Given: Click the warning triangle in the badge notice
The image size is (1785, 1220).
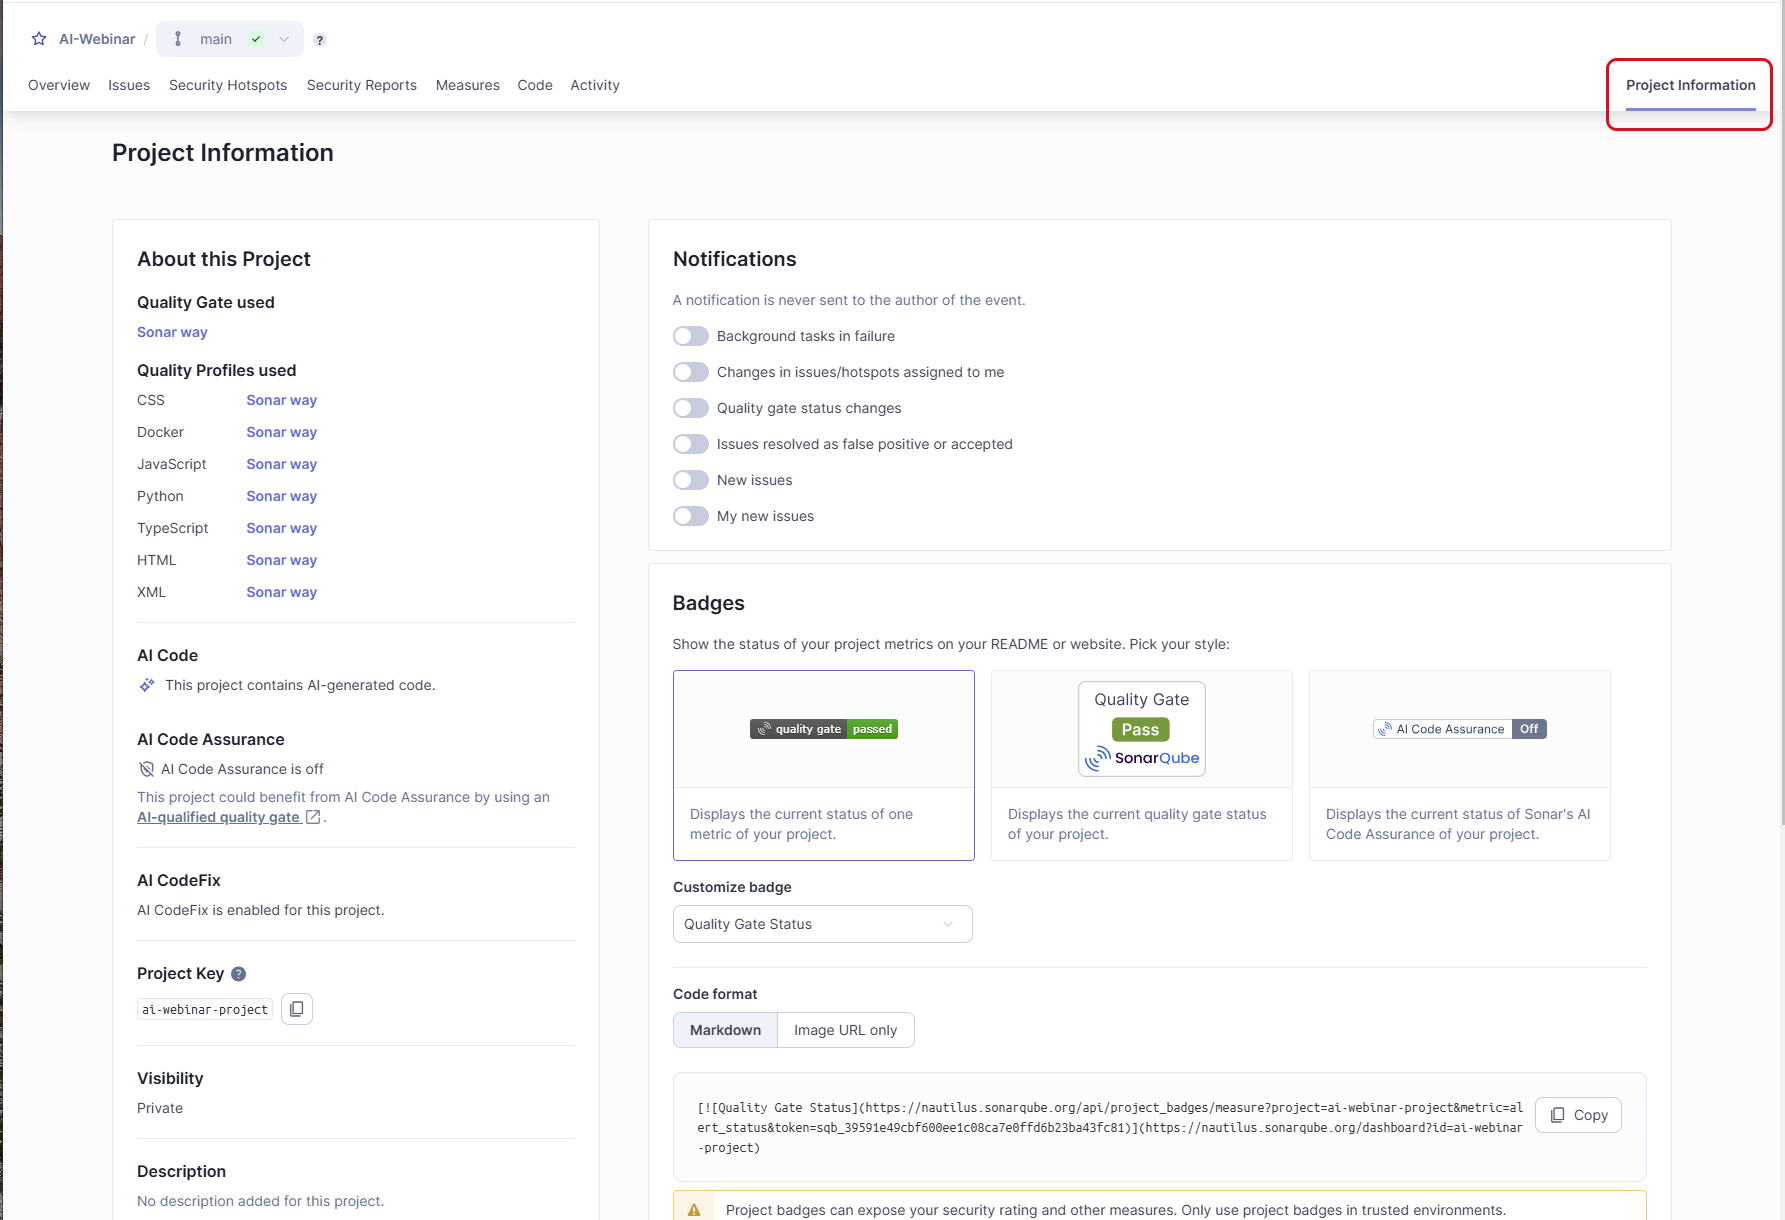Looking at the screenshot, I should pos(693,1207).
